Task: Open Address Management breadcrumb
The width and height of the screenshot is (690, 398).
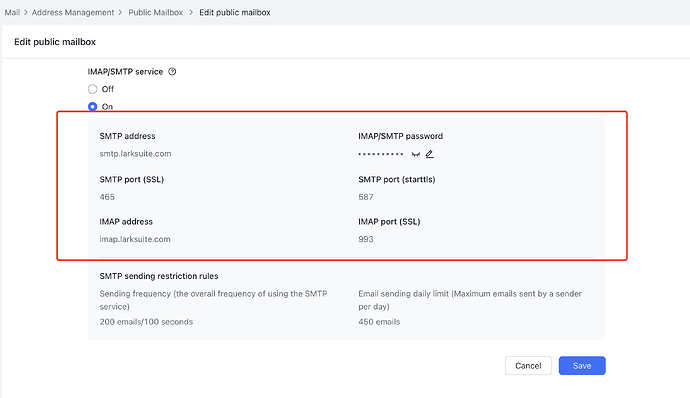Action: (x=73, y=13)
